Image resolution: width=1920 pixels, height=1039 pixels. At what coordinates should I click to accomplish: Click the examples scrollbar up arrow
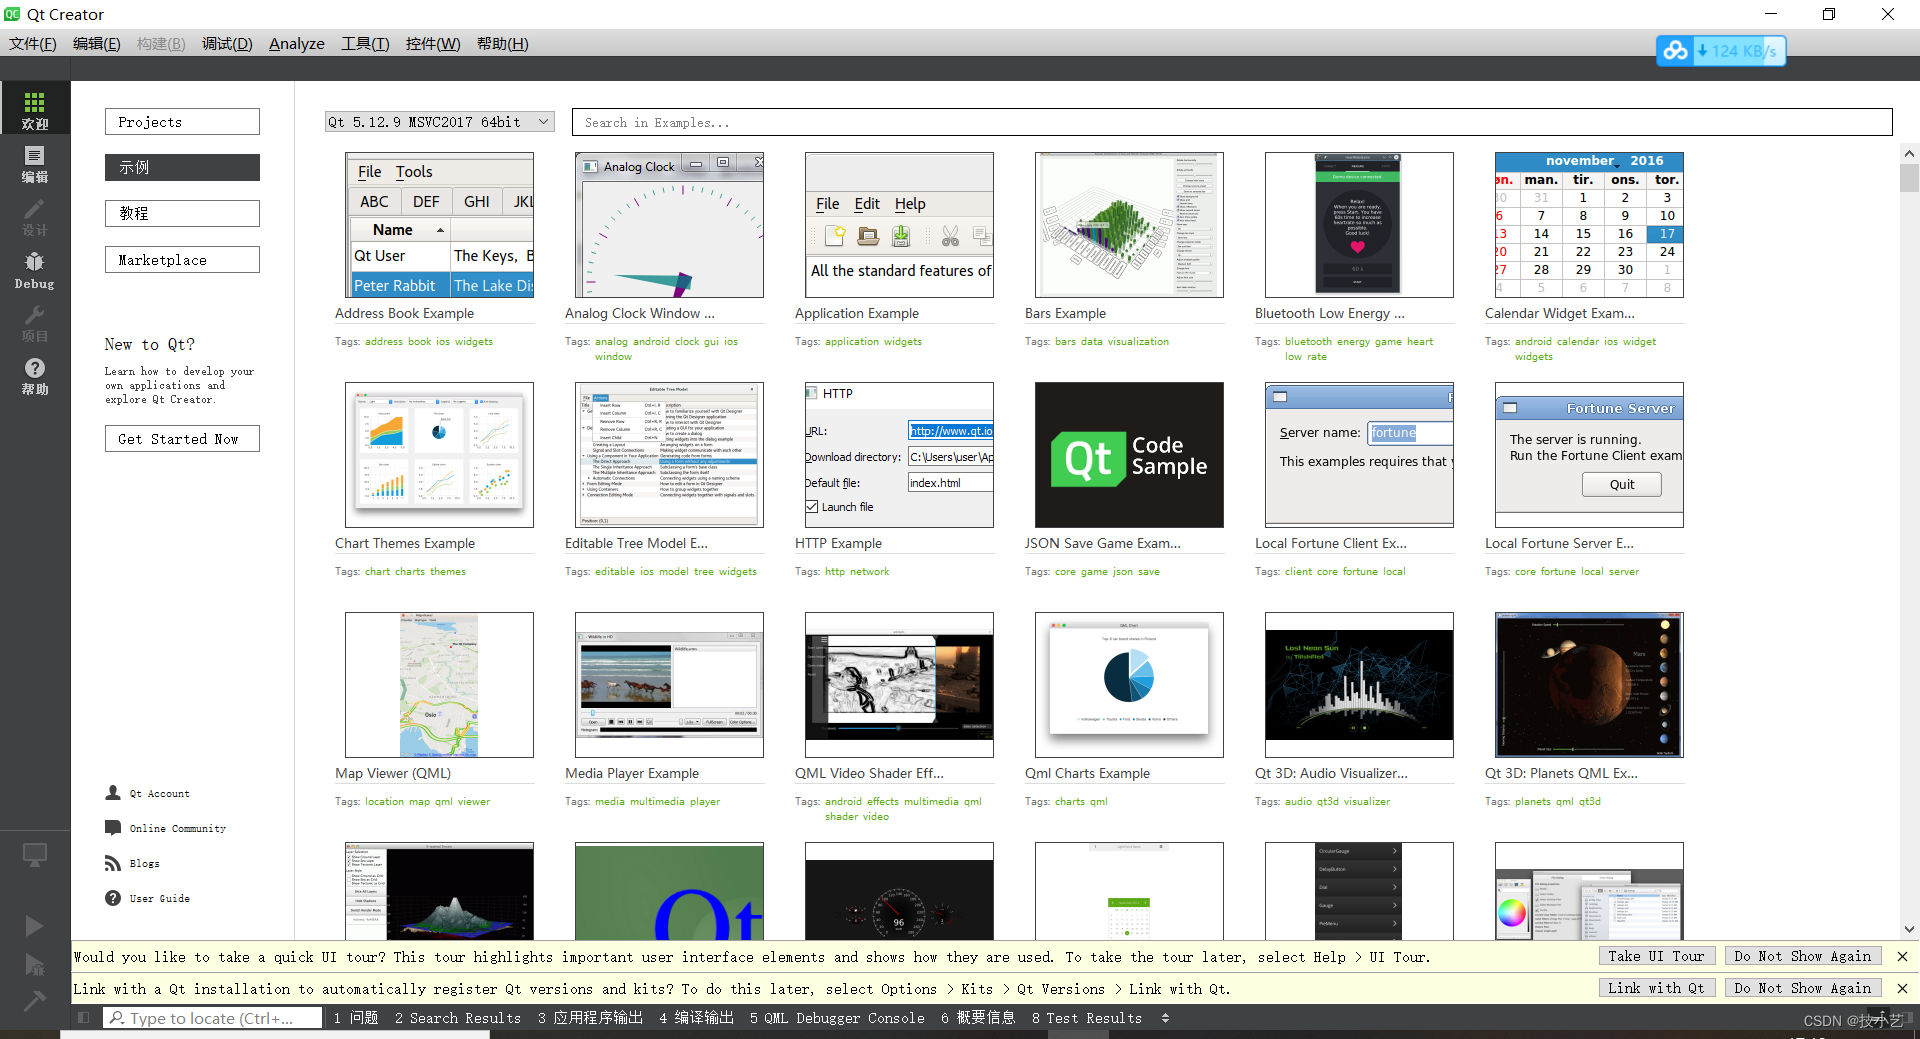pos(1909,154)
